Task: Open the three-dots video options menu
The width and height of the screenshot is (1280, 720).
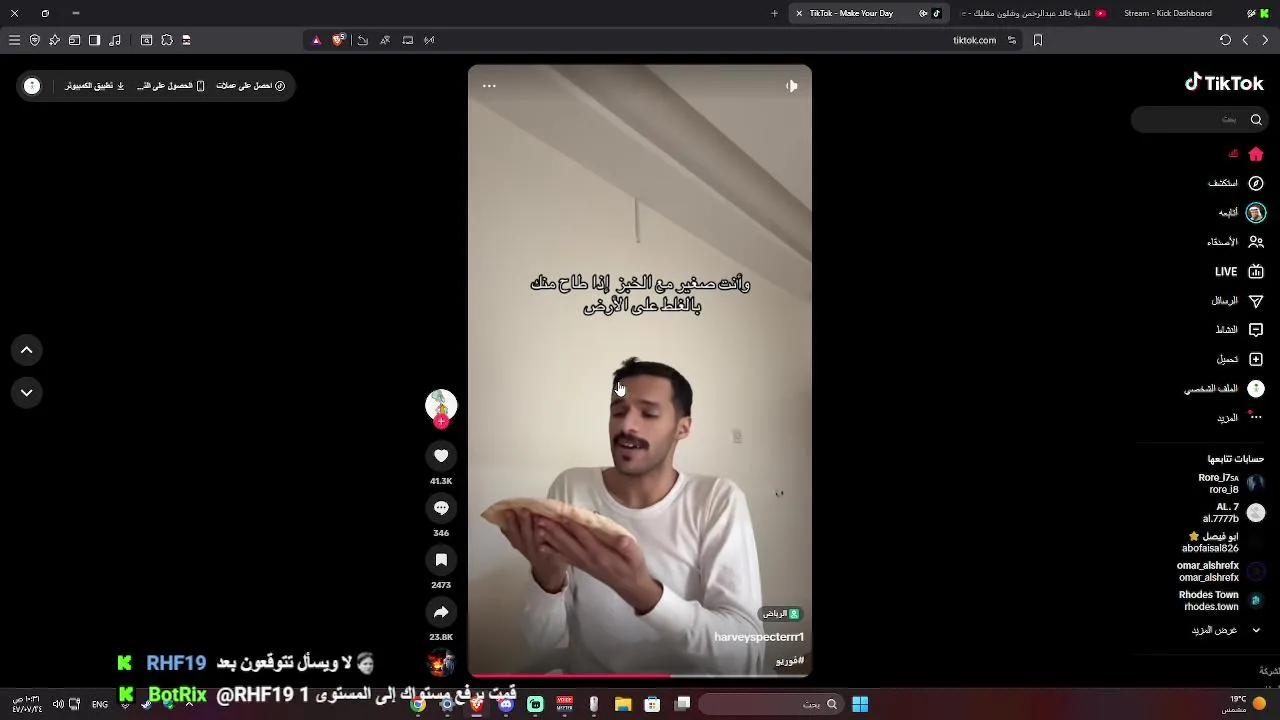Action: click(x=489, y=86)
